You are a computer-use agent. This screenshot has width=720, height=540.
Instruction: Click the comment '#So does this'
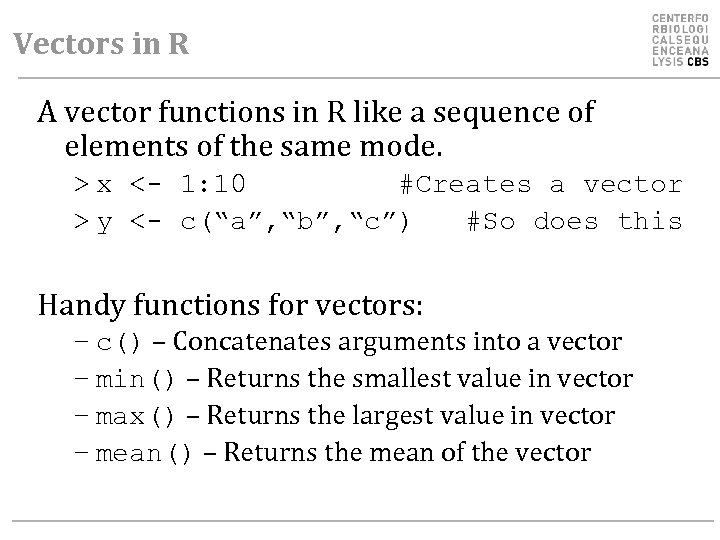[575, 221]
